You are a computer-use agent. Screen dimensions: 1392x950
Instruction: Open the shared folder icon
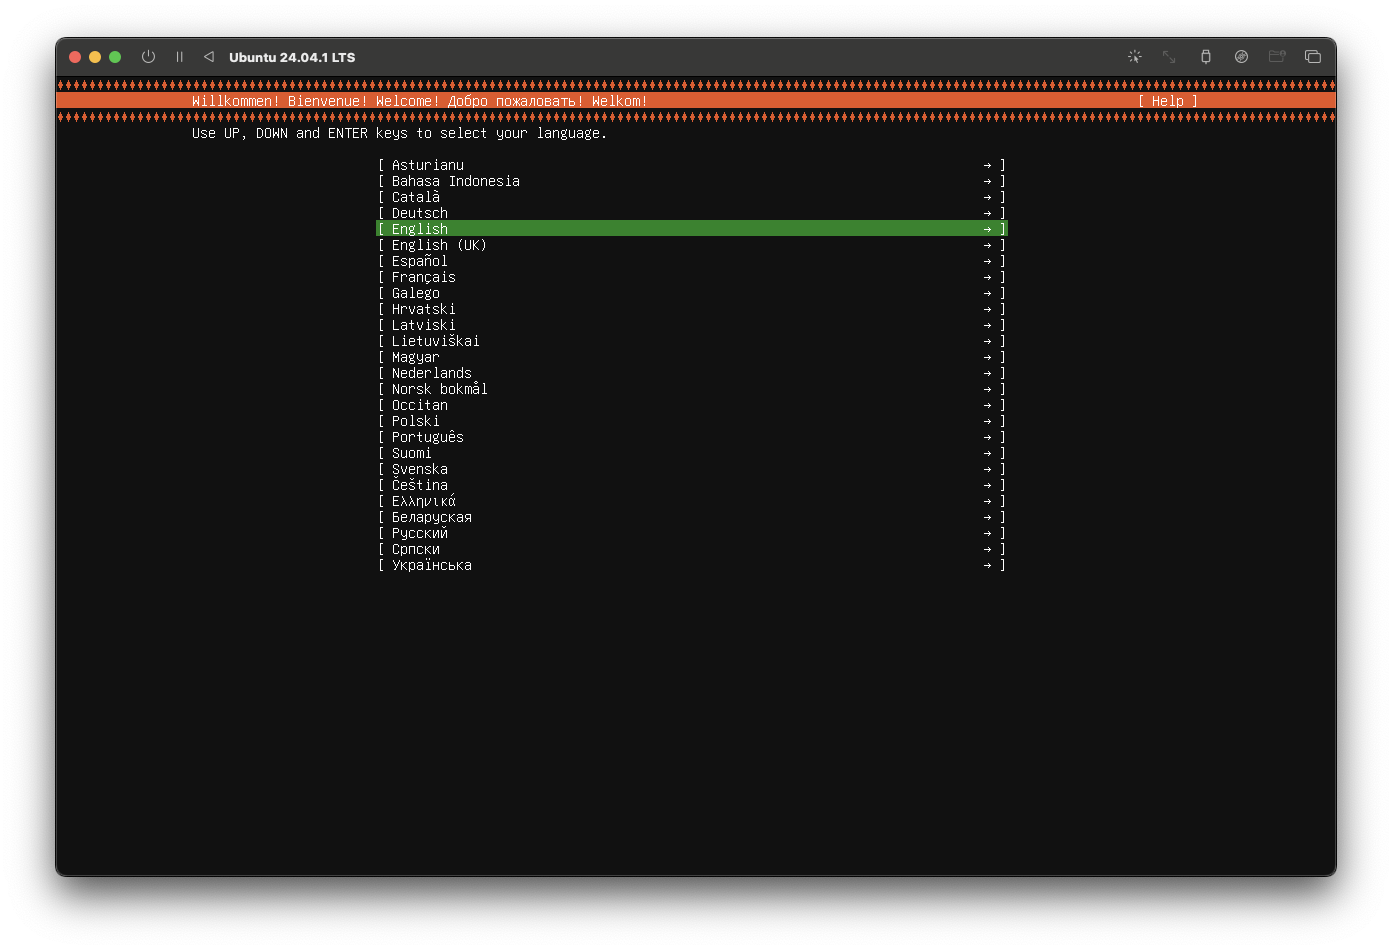1277,57
